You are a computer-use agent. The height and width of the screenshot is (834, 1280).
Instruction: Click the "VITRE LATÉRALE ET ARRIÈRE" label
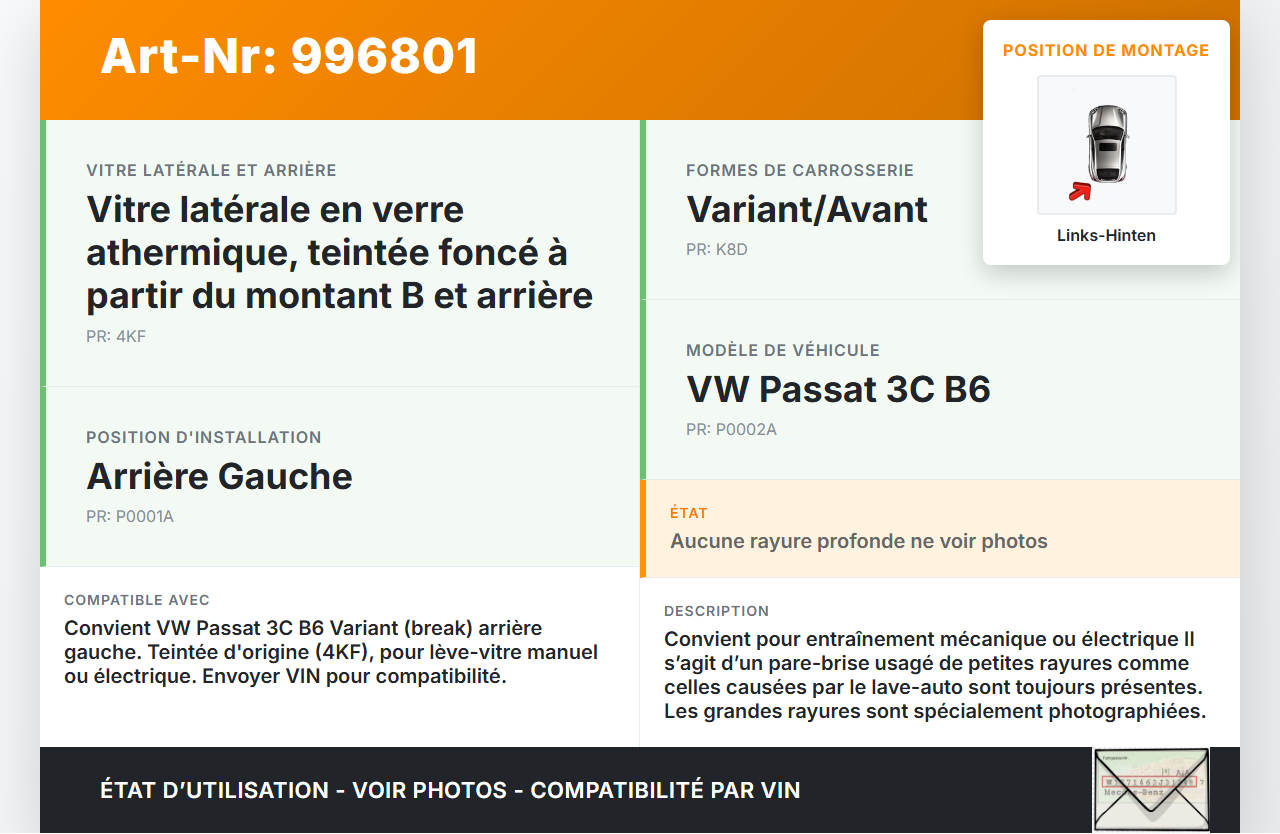click(211, 171)
